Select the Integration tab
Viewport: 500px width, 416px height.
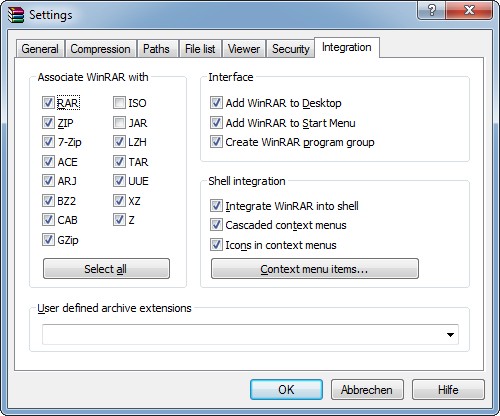point(347,47)
